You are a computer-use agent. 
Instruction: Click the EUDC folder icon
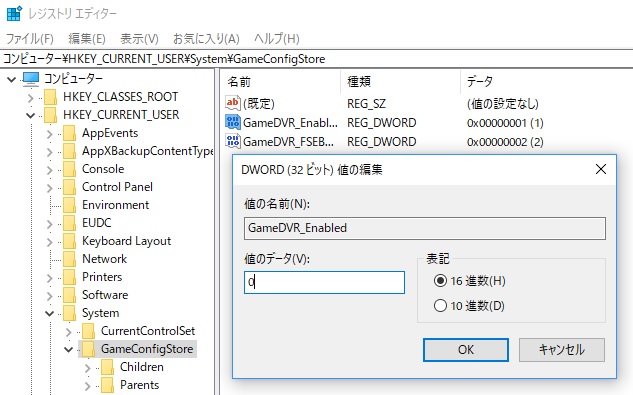[69, 223]
